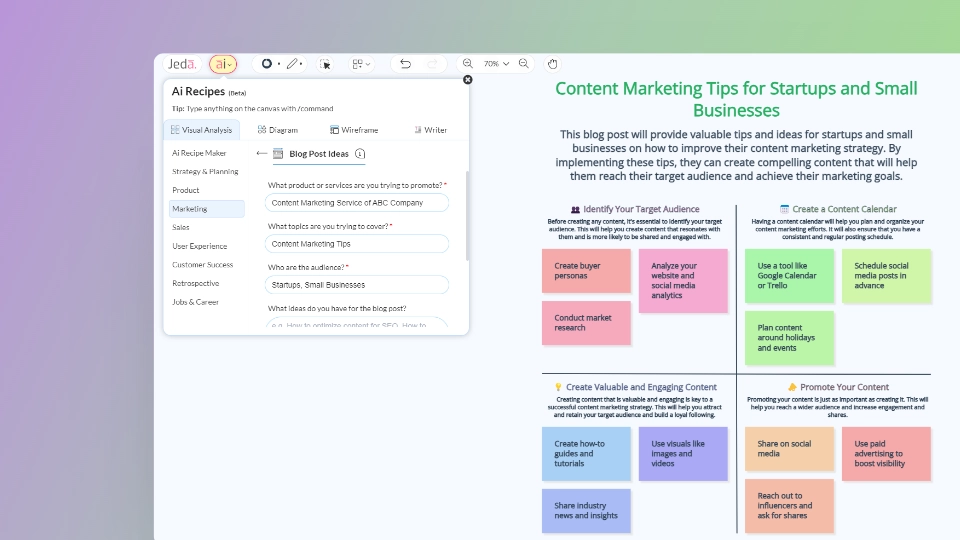
Task: Select Plan content around holidays note
Action: 789,338
